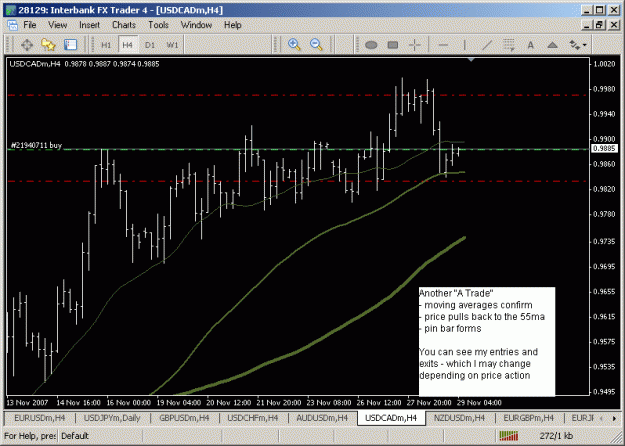Select the trendline drawing tool

tap(487, 45)
